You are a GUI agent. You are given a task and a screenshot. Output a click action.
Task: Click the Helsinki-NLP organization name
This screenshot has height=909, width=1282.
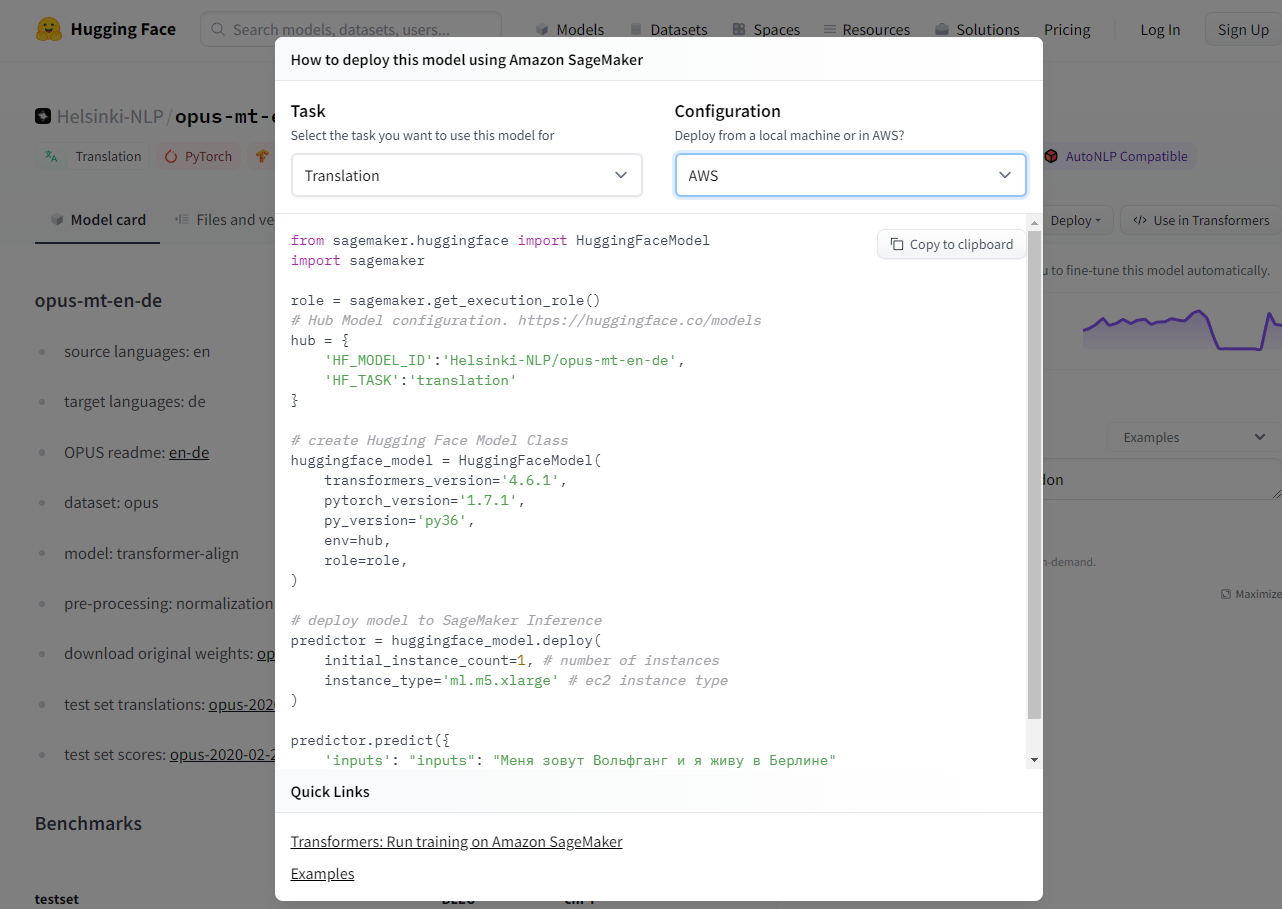click(x=110, y=116)
